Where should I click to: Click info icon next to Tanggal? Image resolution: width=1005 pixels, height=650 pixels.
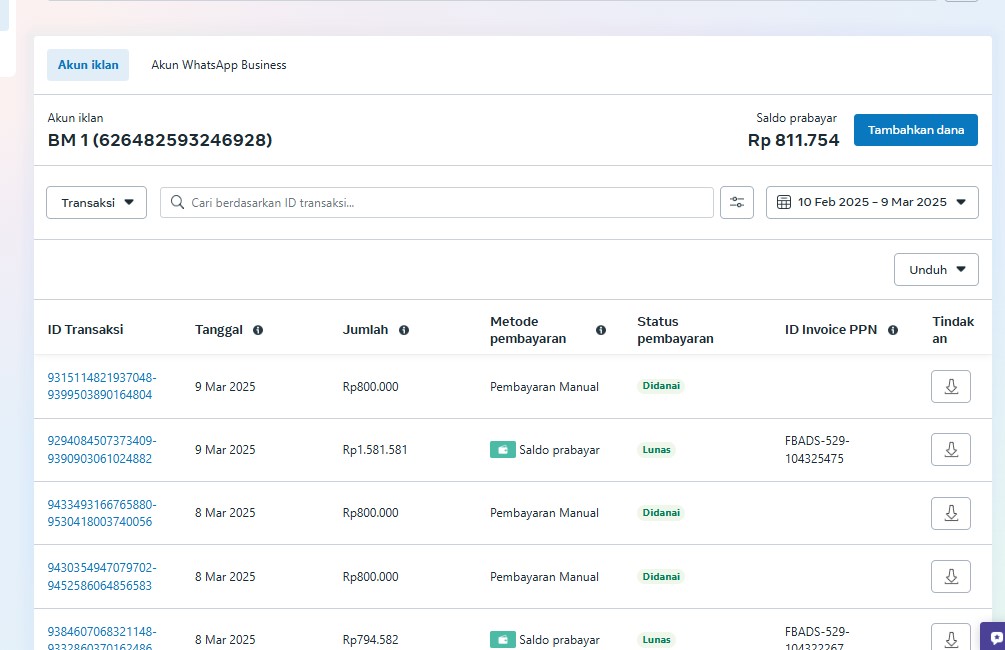(x=258, y=330)
